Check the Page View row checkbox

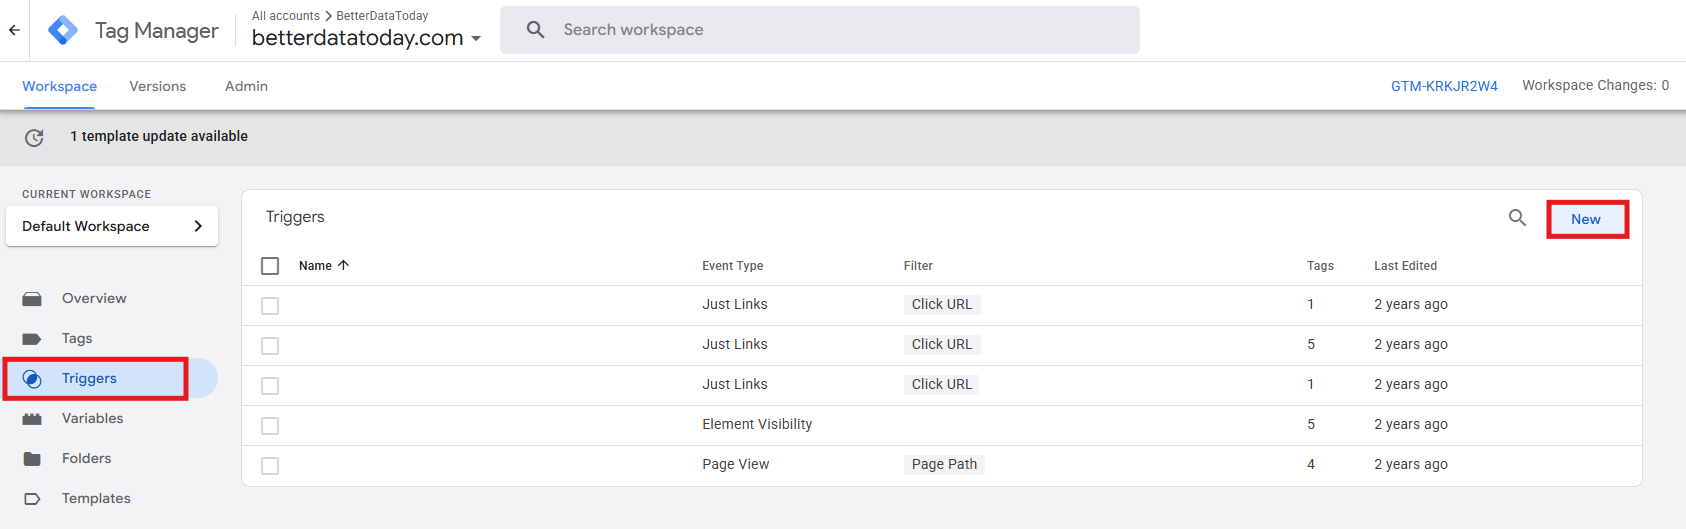coord(270,466)
